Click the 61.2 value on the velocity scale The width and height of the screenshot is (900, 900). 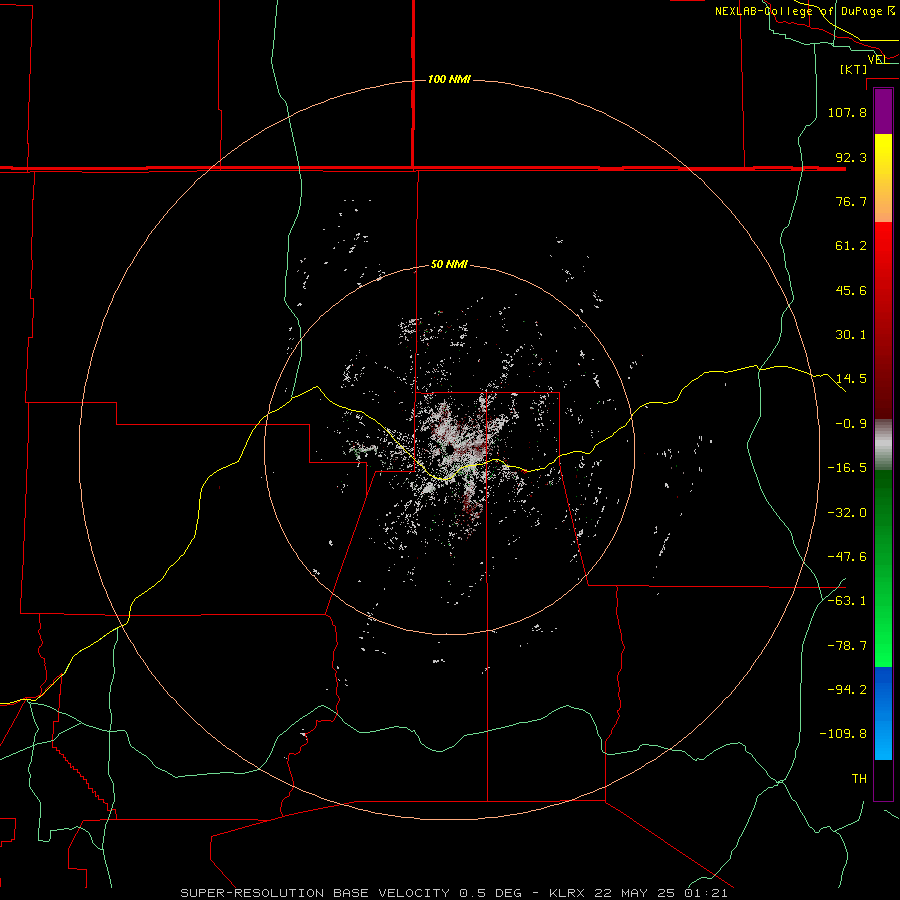pos(851,246)
